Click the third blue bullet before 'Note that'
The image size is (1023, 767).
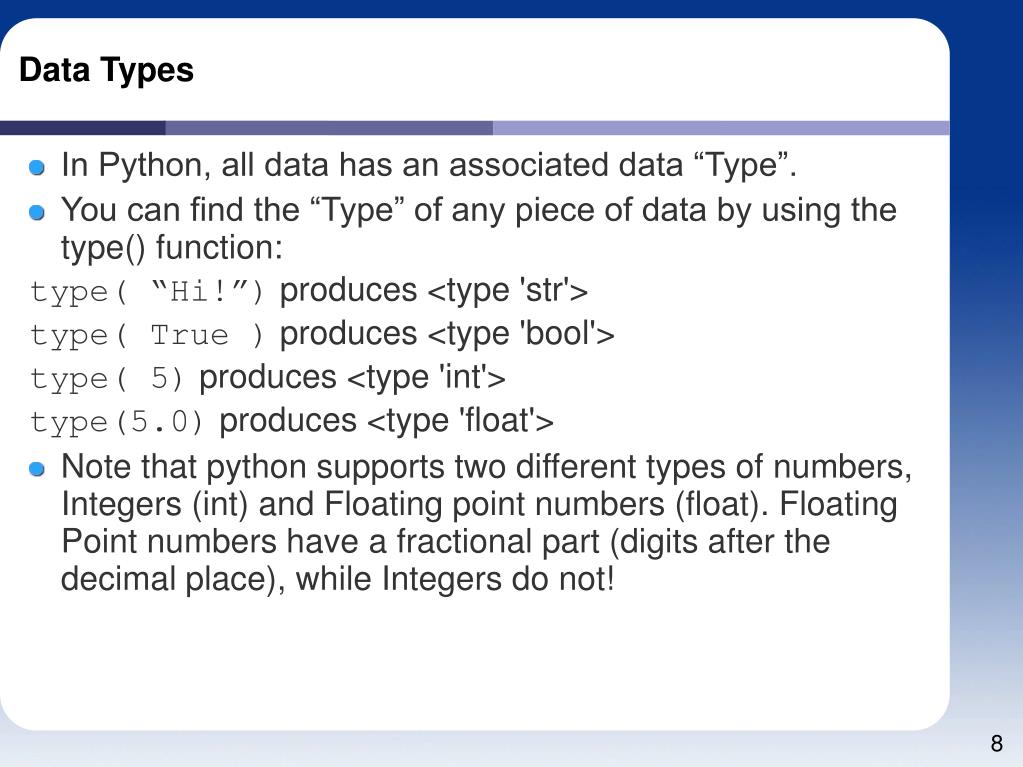37,469
